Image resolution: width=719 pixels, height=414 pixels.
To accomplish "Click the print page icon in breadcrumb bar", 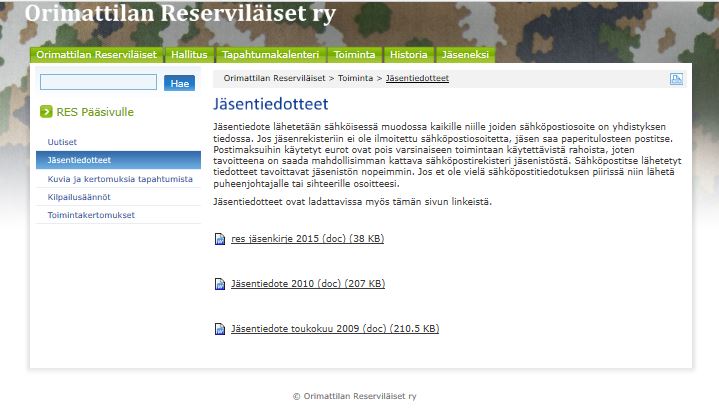I will click(x=676, y=78).
